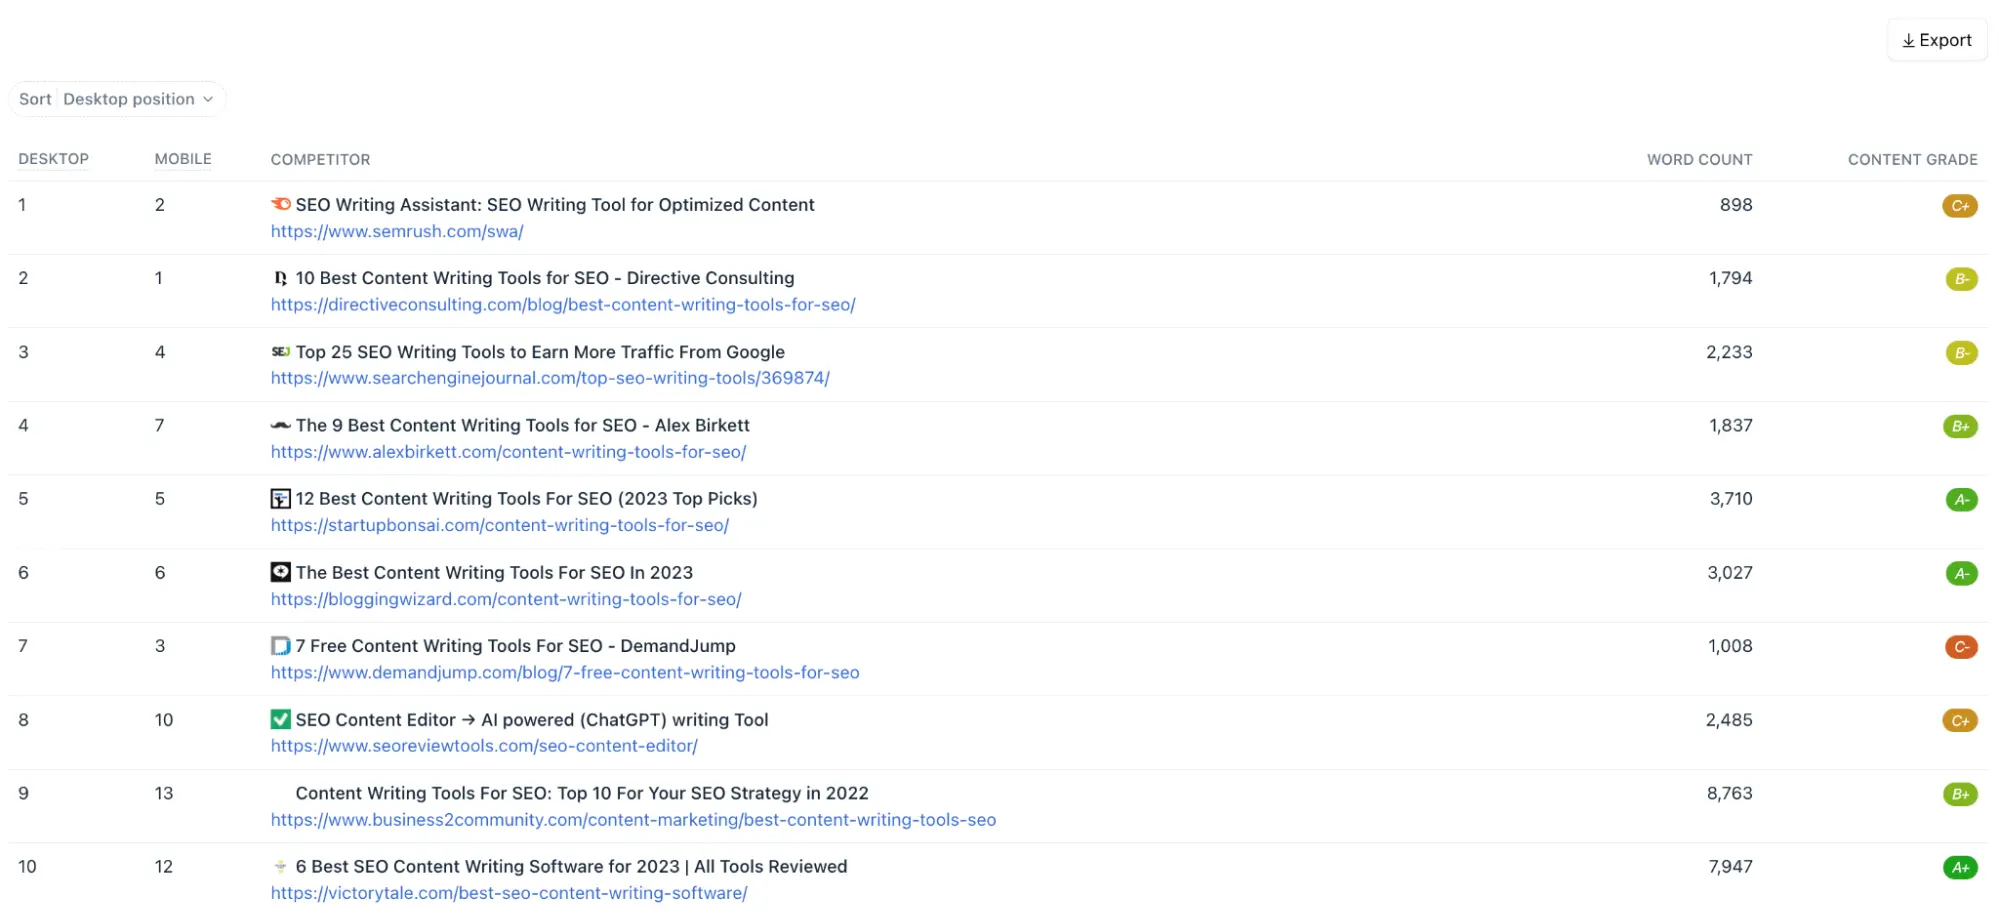This screenshot has height=913, width=1999.
Task: Open the victorytale.com best-seo-content-writing-software link
Action: pyautogui.click(x=509, y=894)
